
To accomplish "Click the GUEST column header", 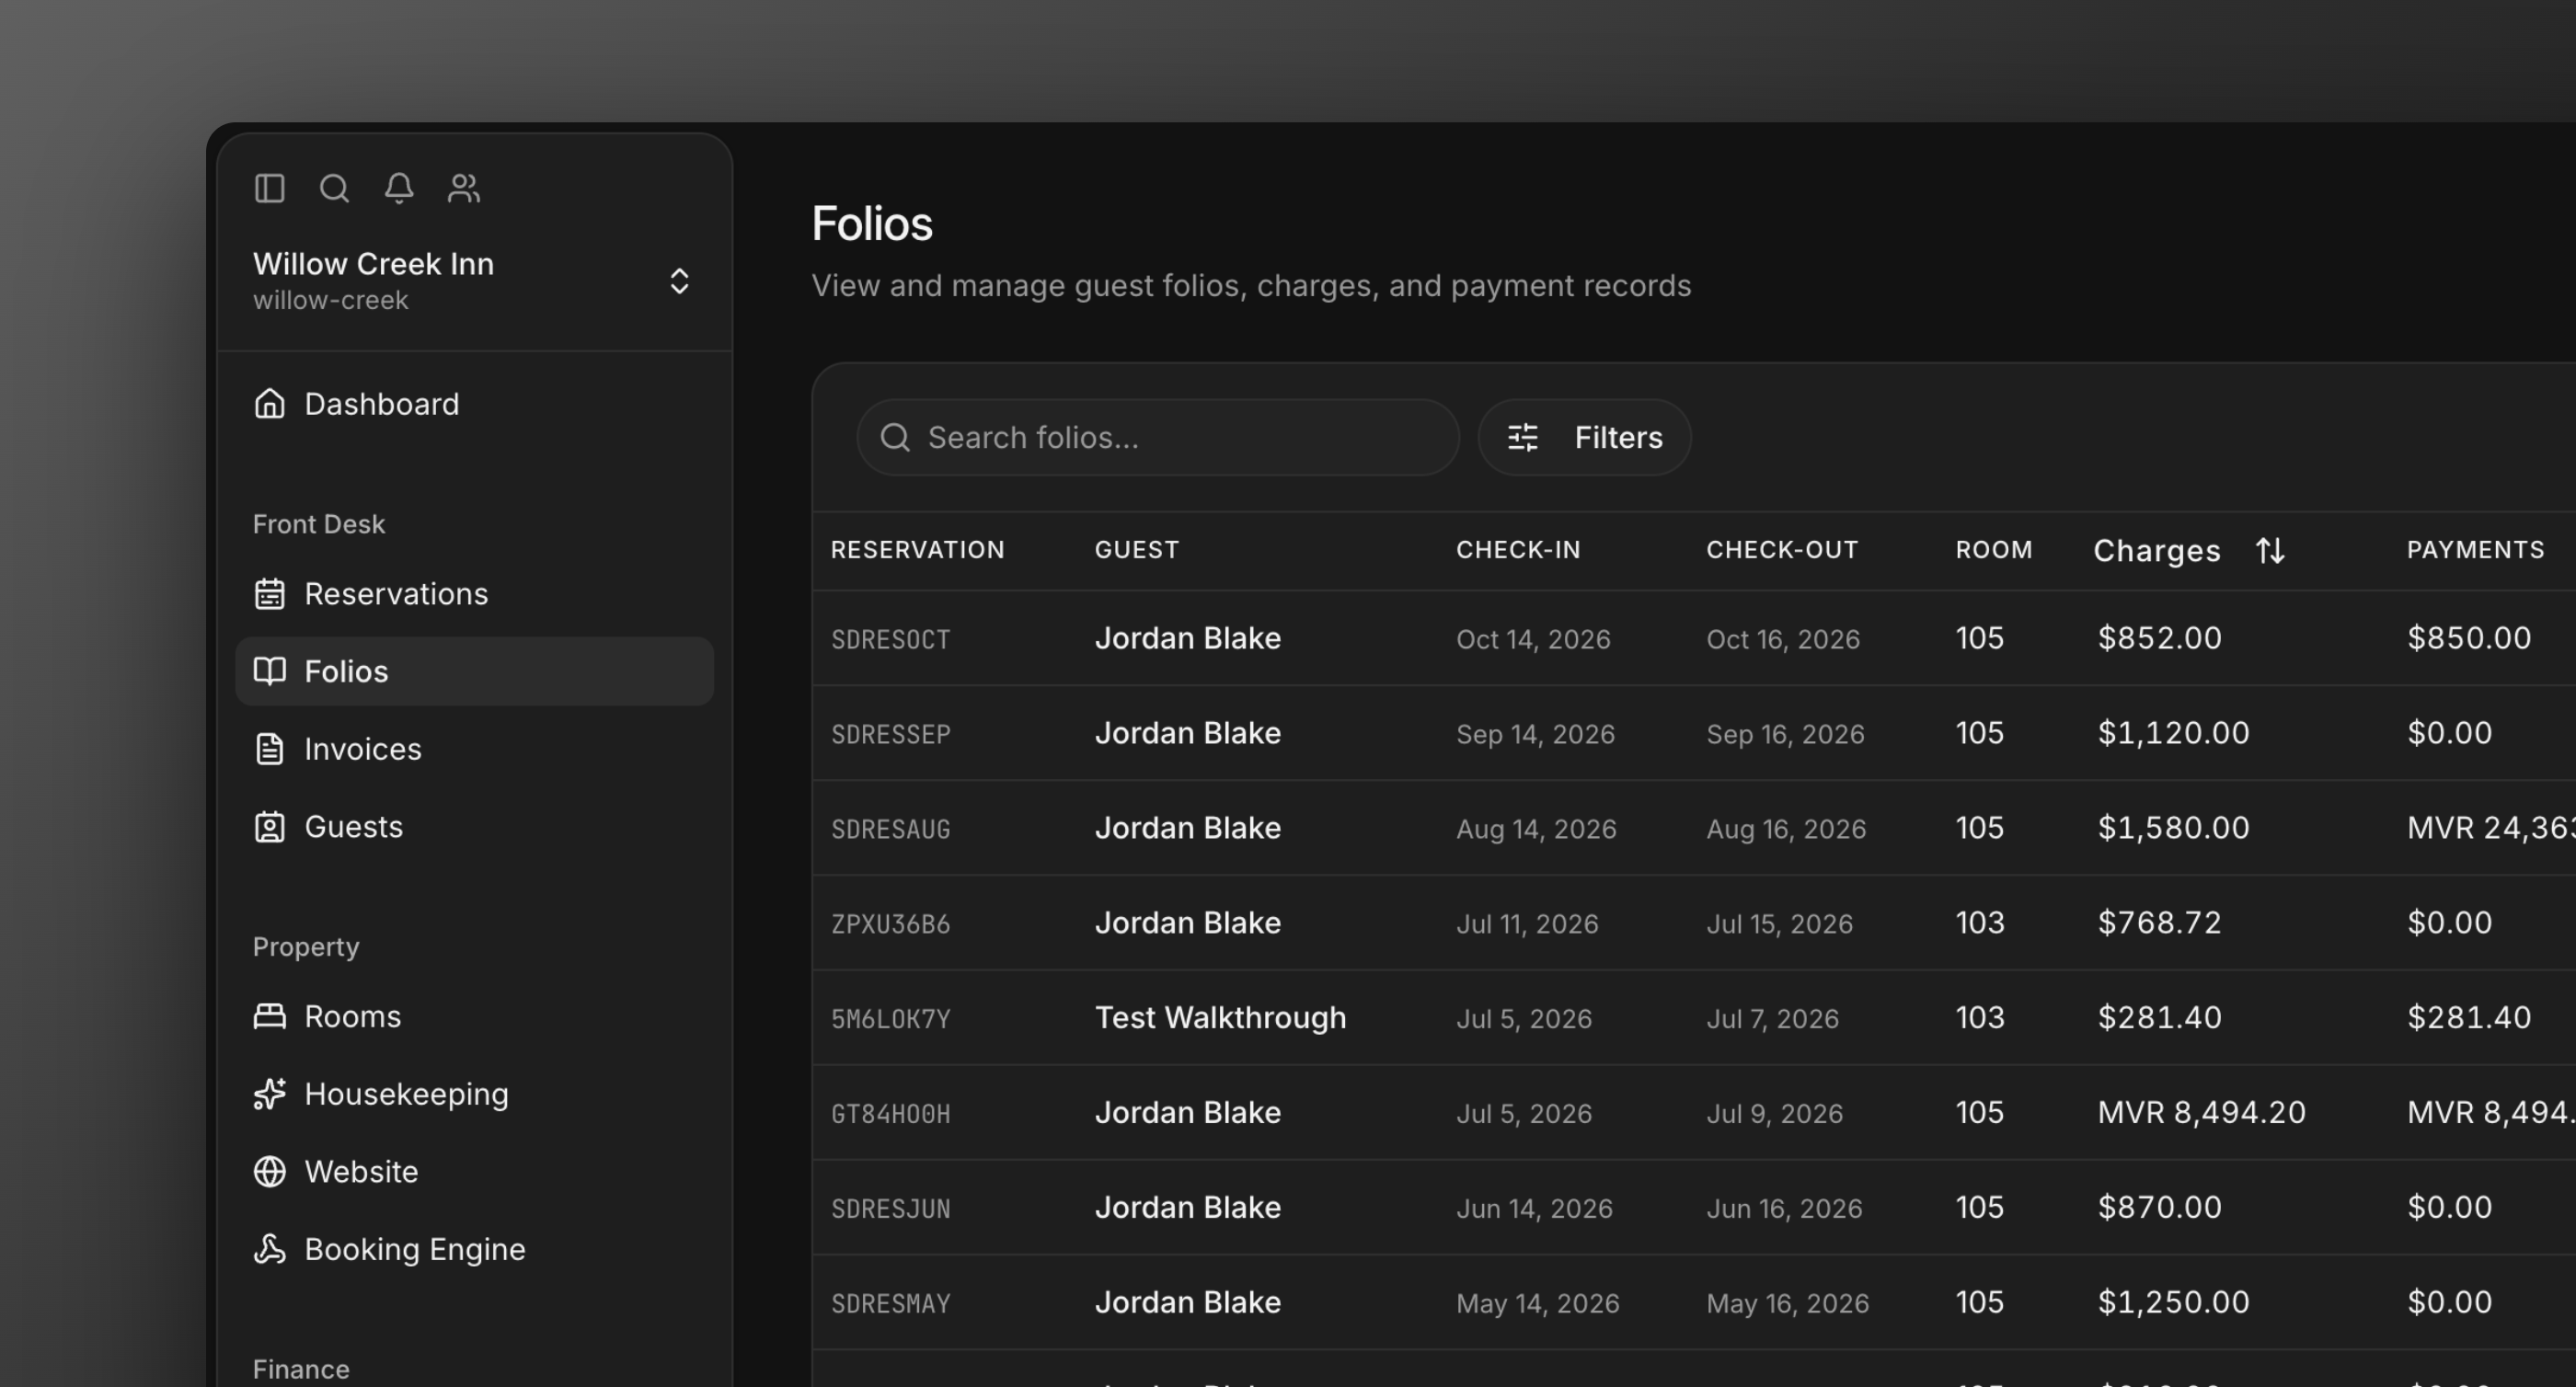I will pos(1137,550).
